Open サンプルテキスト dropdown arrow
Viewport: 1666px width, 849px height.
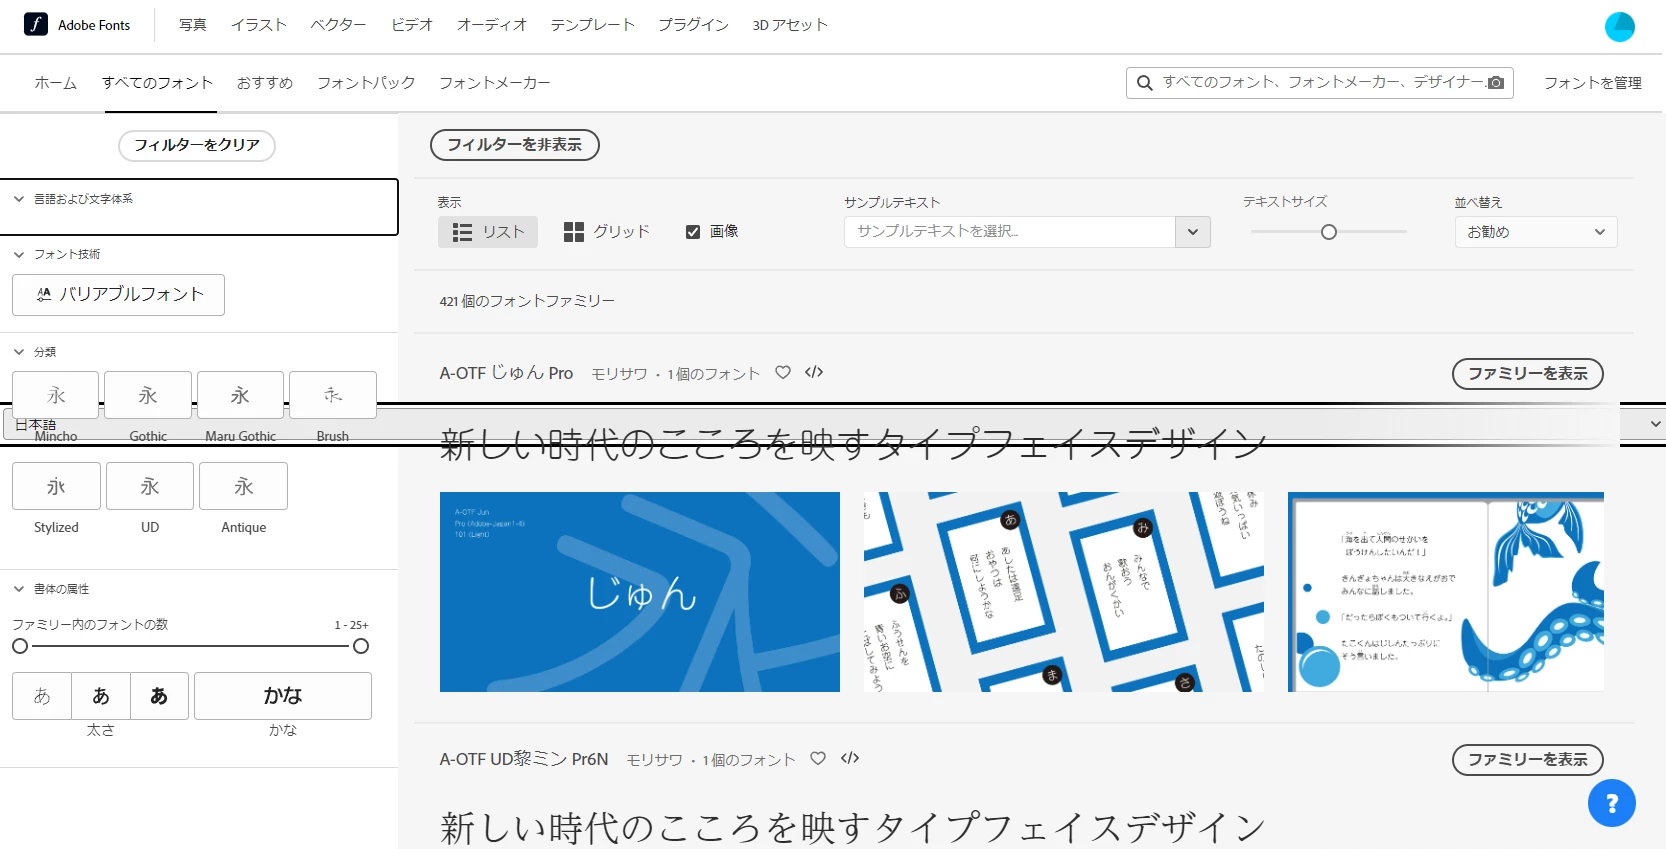pos(1193,232)
